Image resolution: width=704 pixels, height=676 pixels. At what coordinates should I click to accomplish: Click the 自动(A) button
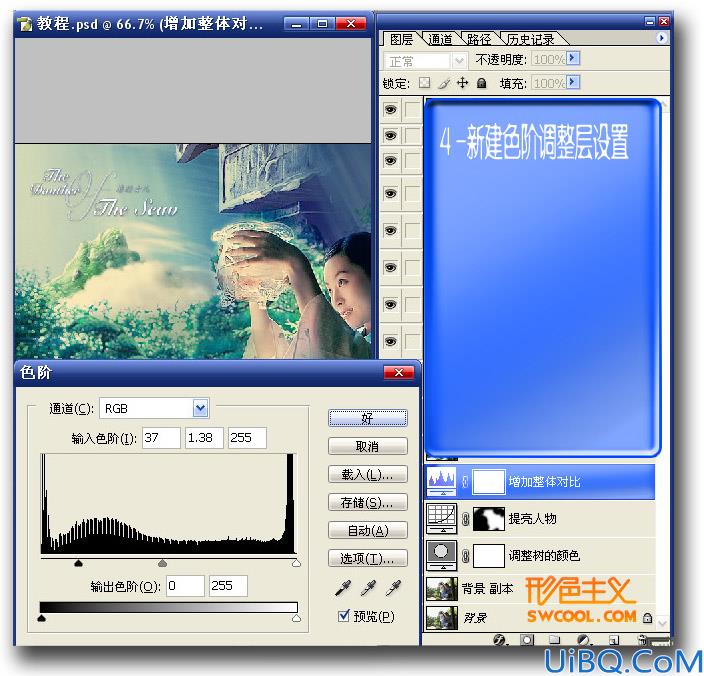tap(367, 530)
